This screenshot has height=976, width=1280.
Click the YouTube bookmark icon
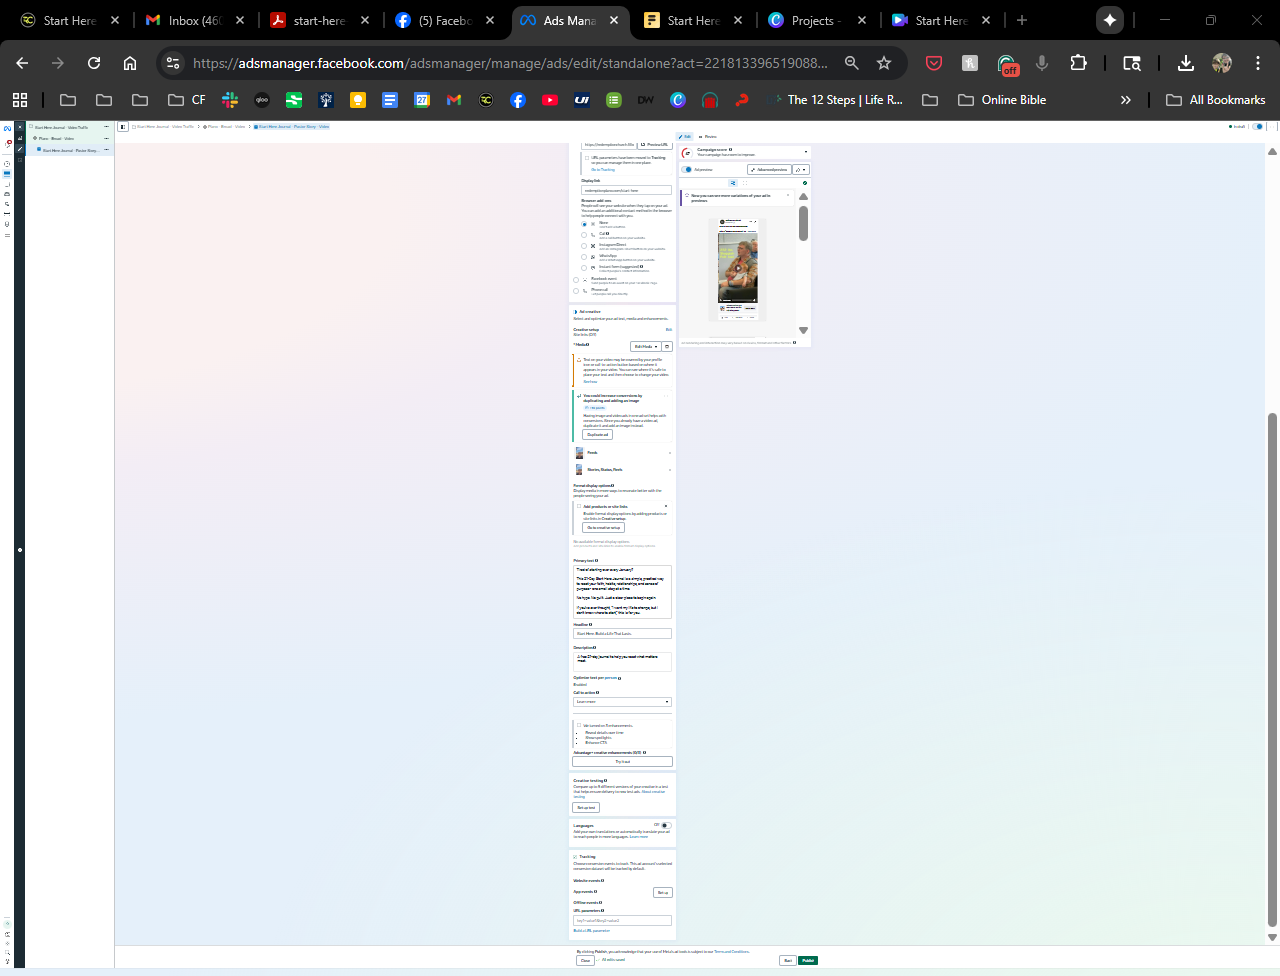pyautogui.click(x=549, y=100)
